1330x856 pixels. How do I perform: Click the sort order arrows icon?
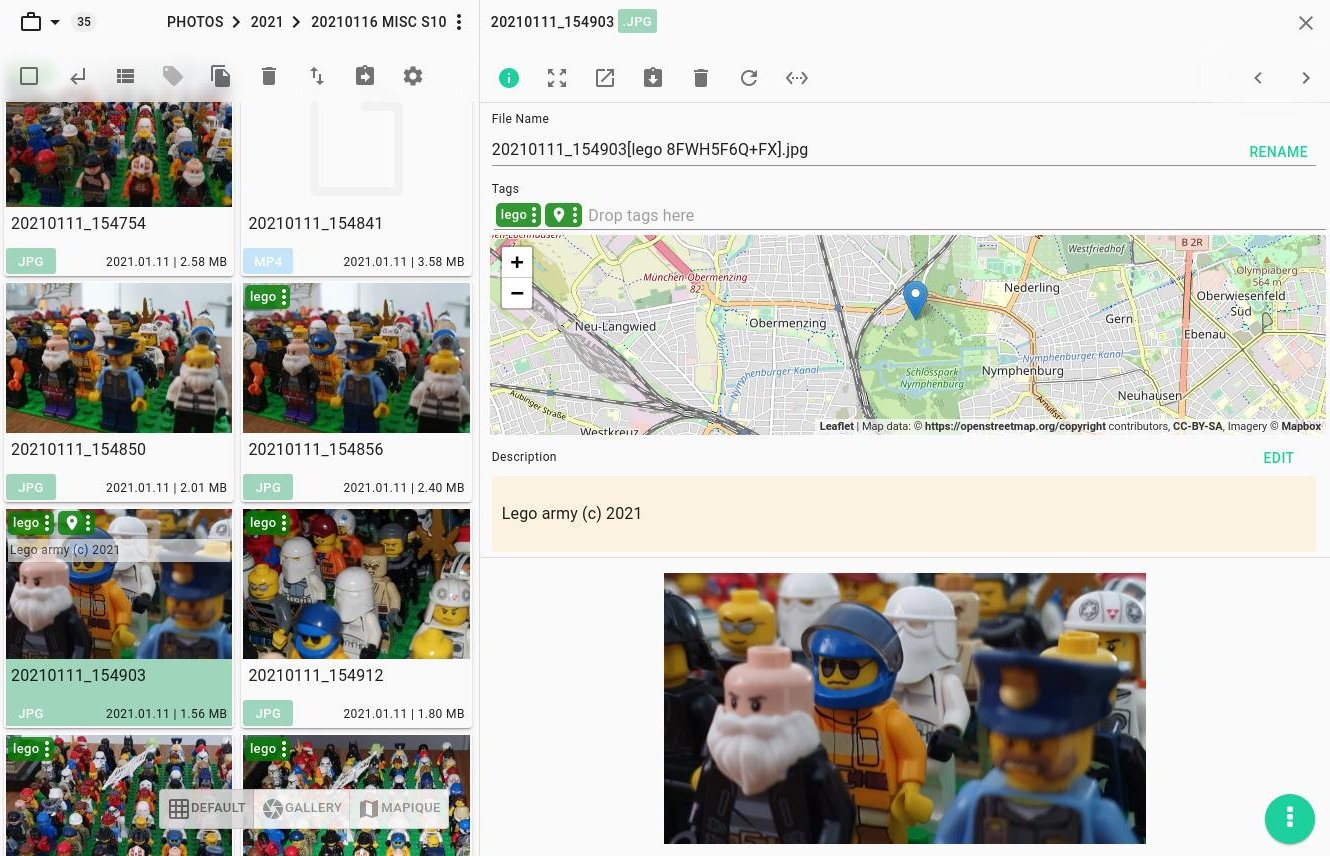coord(317,76)
